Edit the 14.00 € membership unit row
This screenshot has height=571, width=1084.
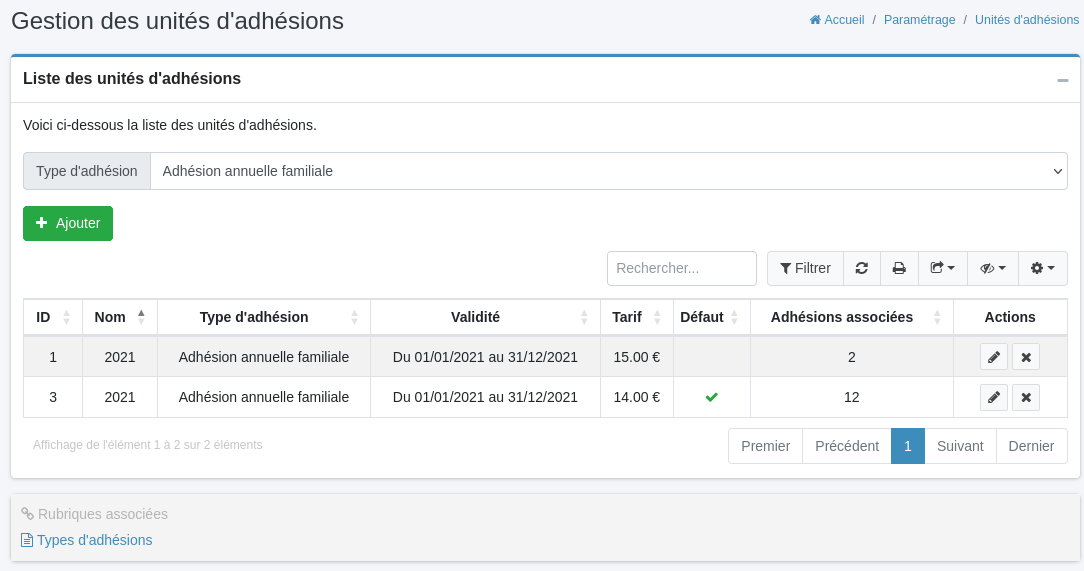[x=993, y=398]
